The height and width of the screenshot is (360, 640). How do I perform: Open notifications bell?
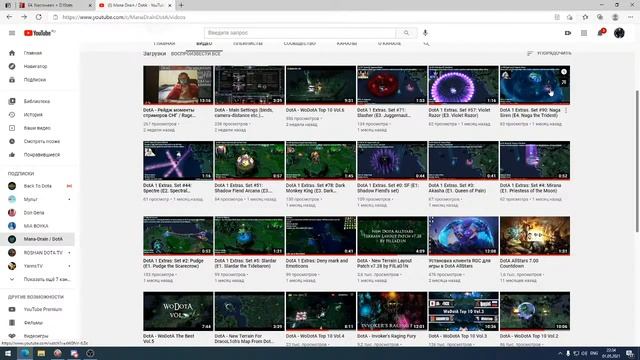click(x=600, y=33)
